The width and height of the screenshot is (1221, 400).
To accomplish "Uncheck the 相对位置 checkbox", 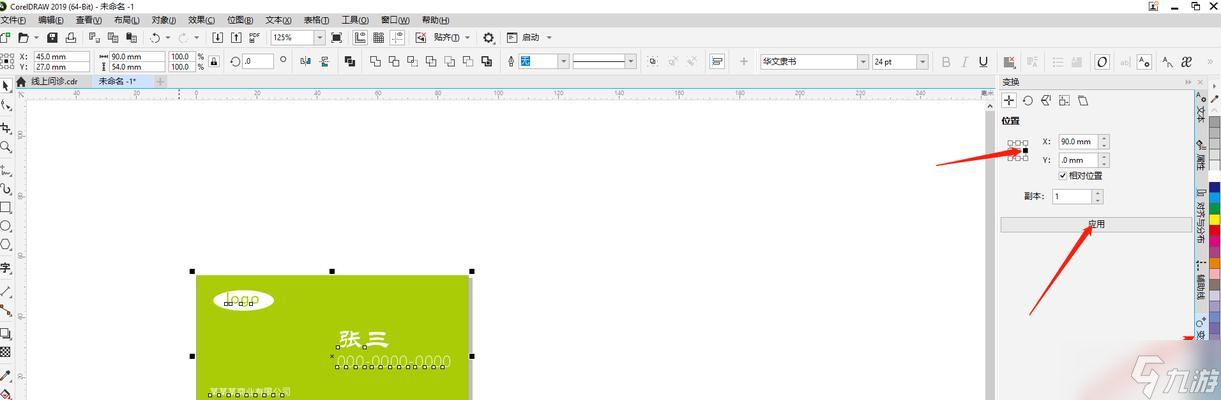I will point(1063,175).
